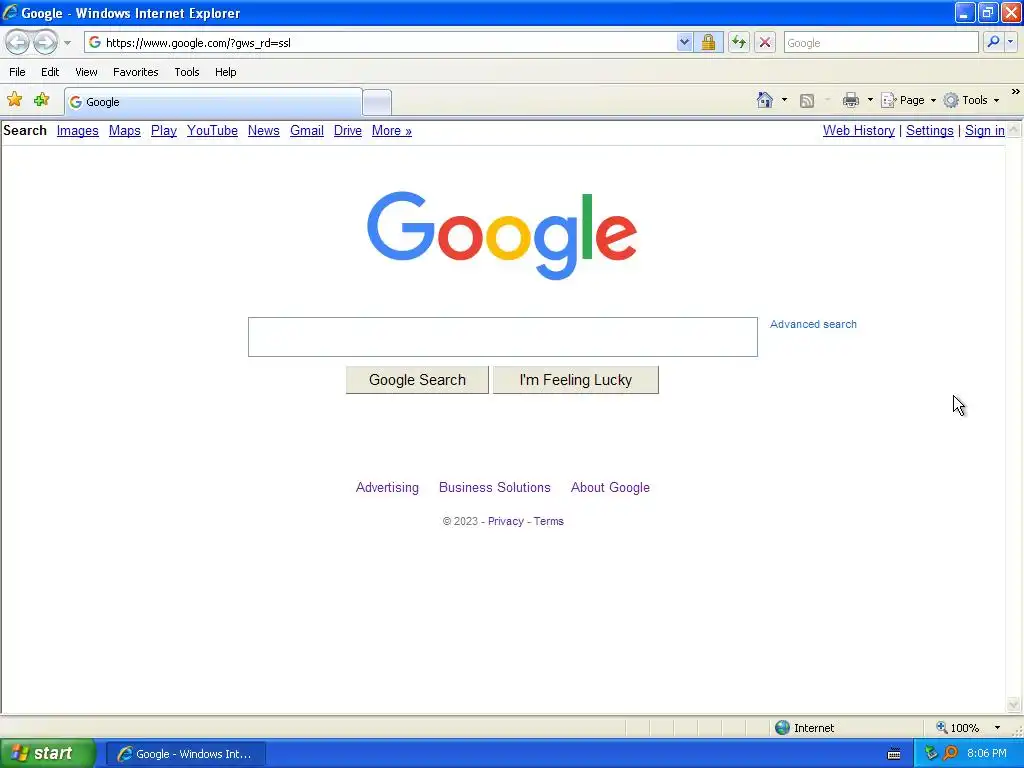This screenshot has width=1024, height=768.
Task: Click the Advanced search link
Action: [813, 324]
